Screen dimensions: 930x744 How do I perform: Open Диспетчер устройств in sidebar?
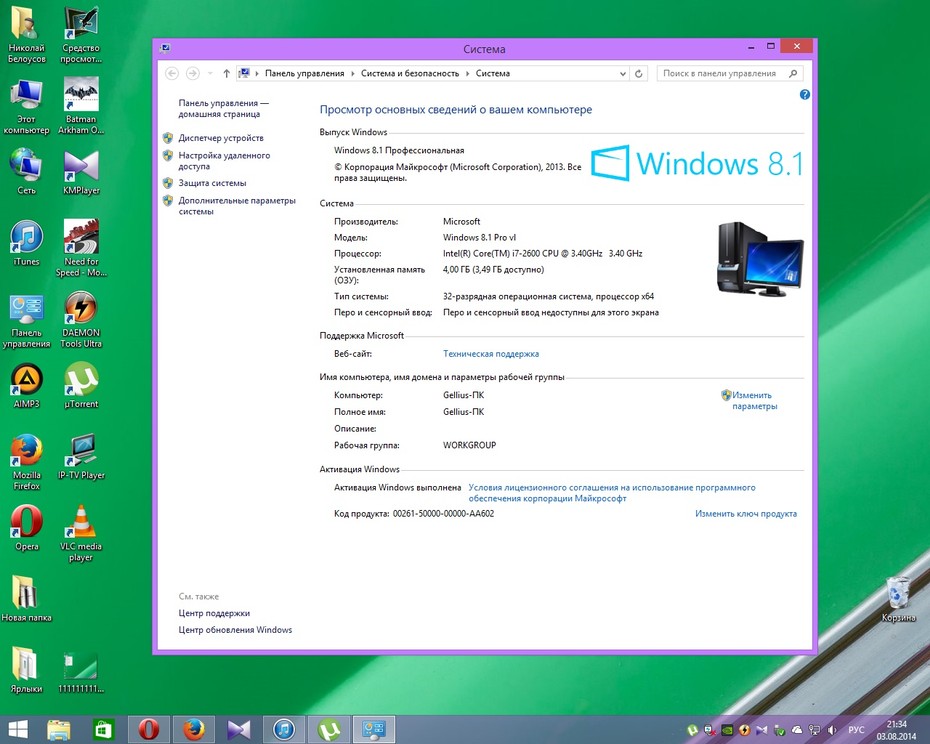coord(221,138)
